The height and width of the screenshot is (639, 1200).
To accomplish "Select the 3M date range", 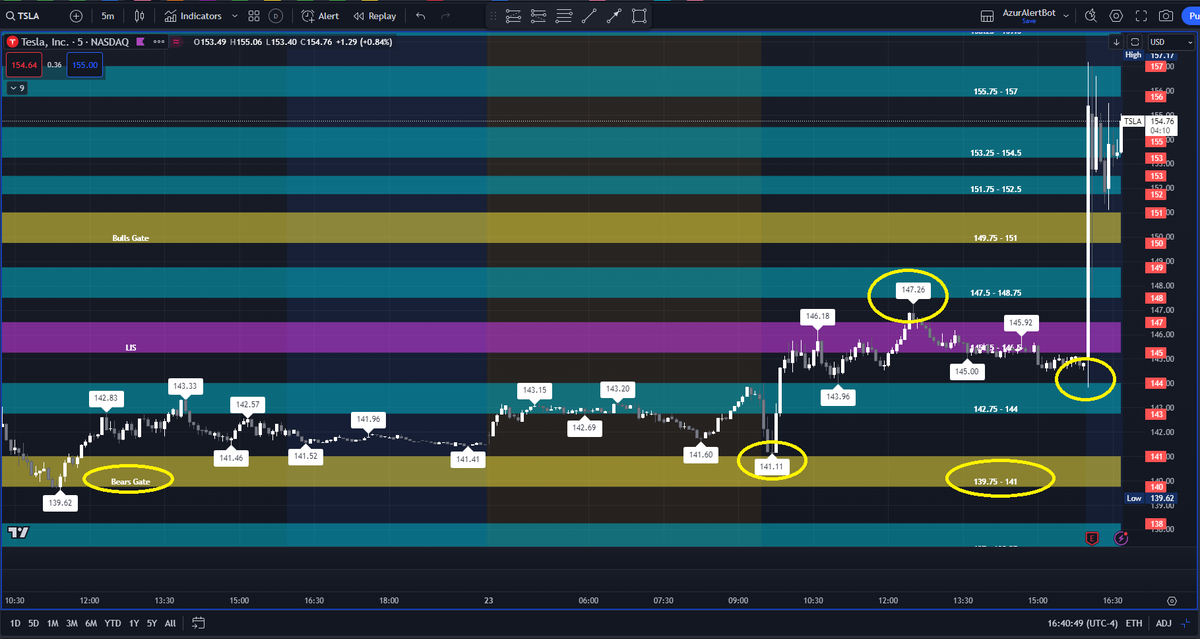I will pyautogui.click(x=72, y=623).
